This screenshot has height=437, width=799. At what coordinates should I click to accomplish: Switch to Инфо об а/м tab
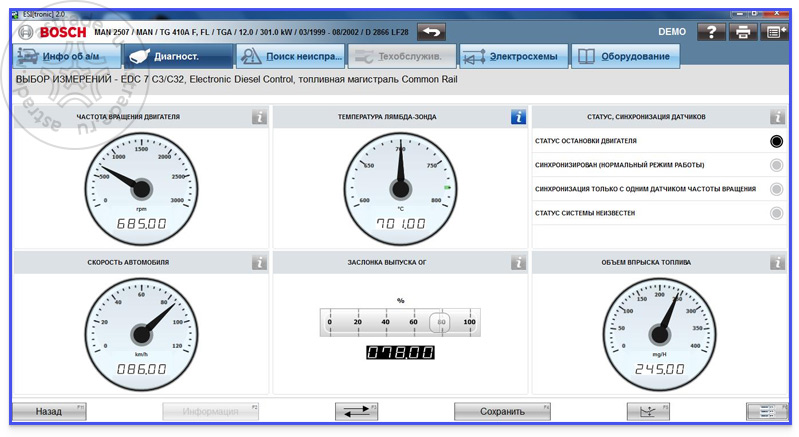point(67,56)
